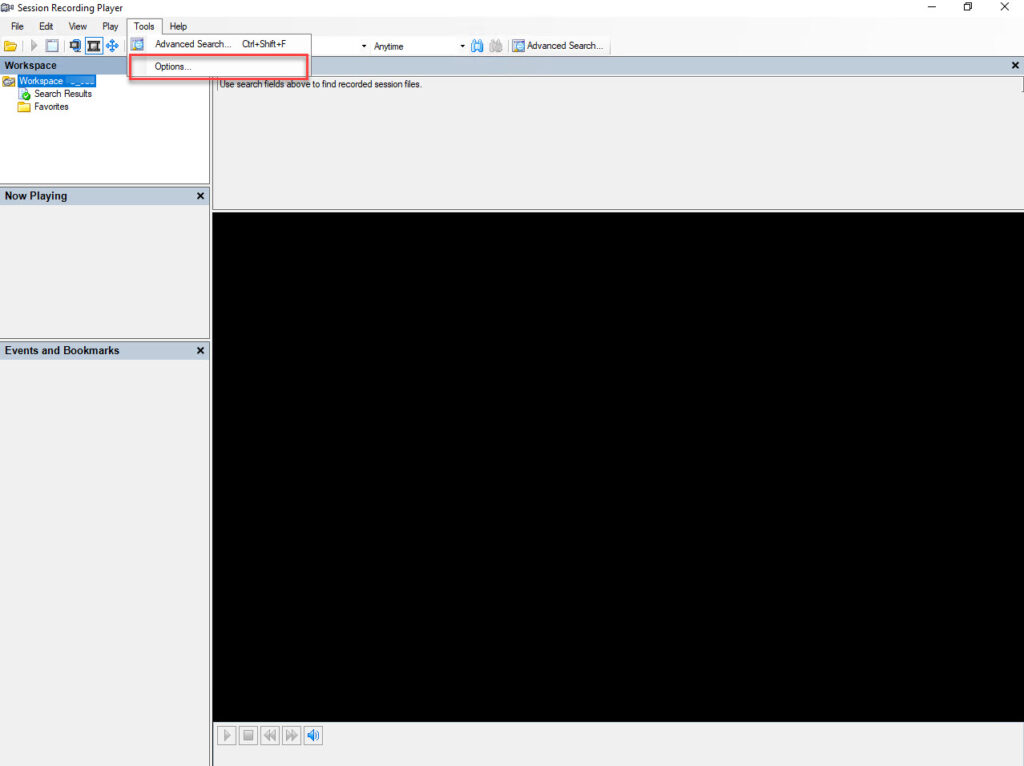This screenshot has height=766, width=1024.
Task: Click the Play button under the player
Action: click(x=227, y=736)
